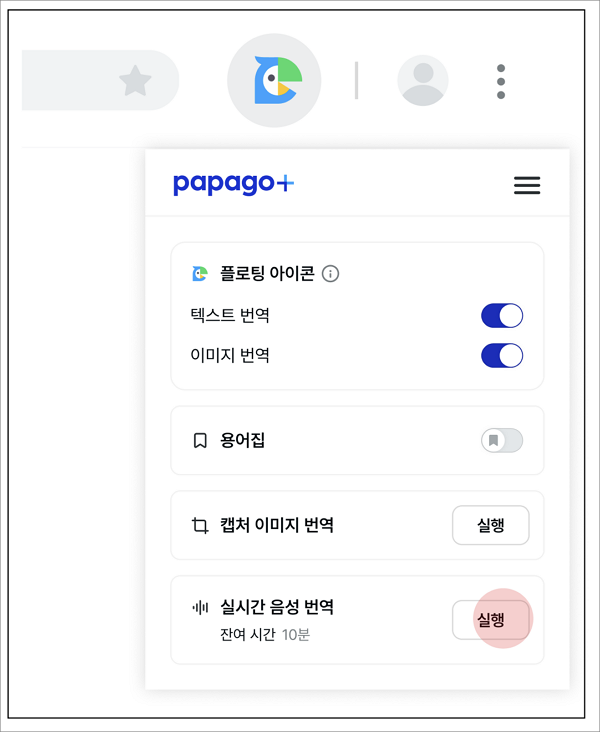Select the 실시간 음성 번역 label
Screen dimensions: 600x732
coord(277,607)
